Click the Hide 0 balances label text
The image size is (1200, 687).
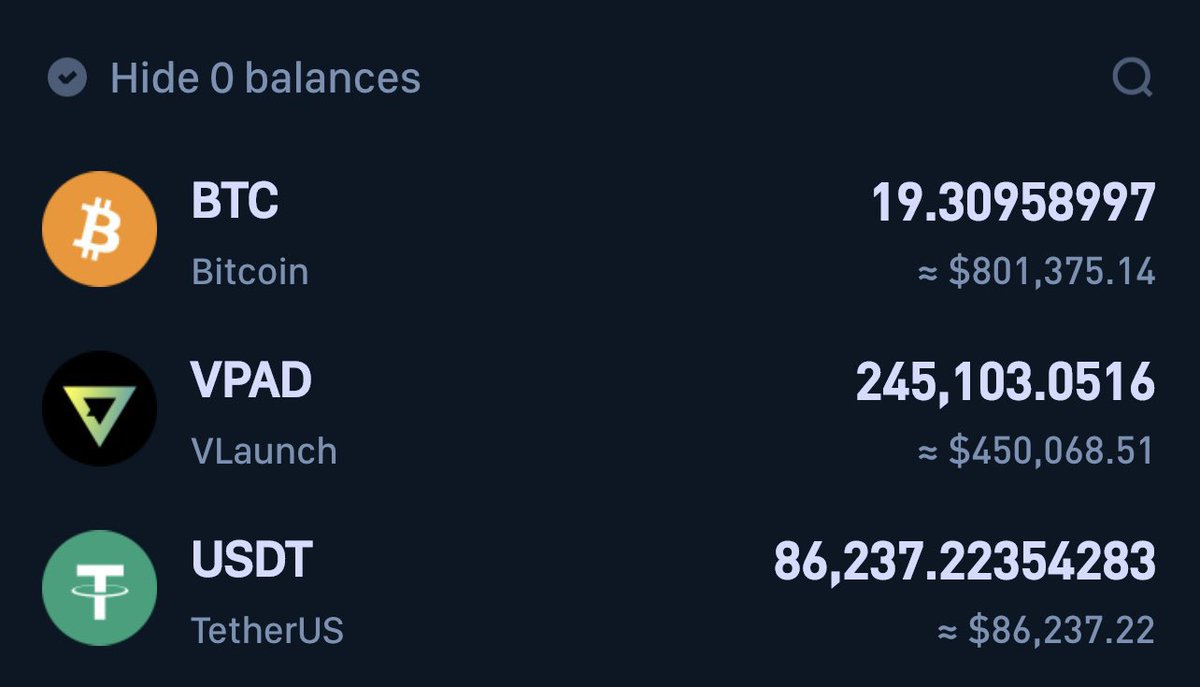click(265, 78)
